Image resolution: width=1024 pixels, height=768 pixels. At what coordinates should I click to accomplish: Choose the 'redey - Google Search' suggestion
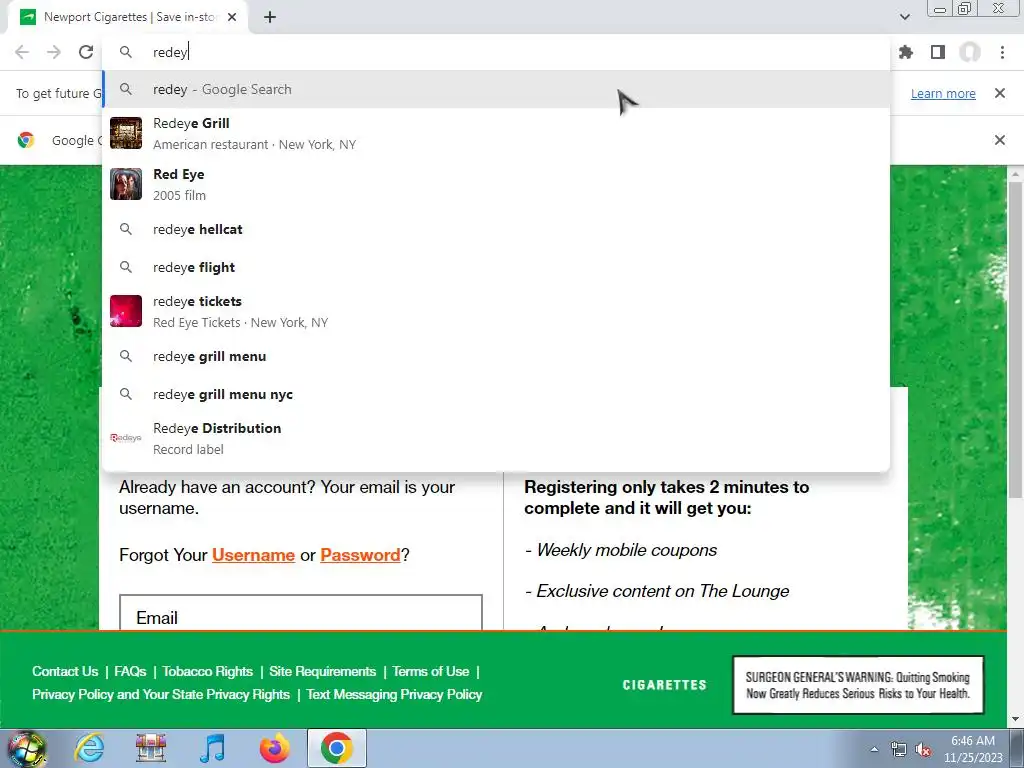pos(496,89)
